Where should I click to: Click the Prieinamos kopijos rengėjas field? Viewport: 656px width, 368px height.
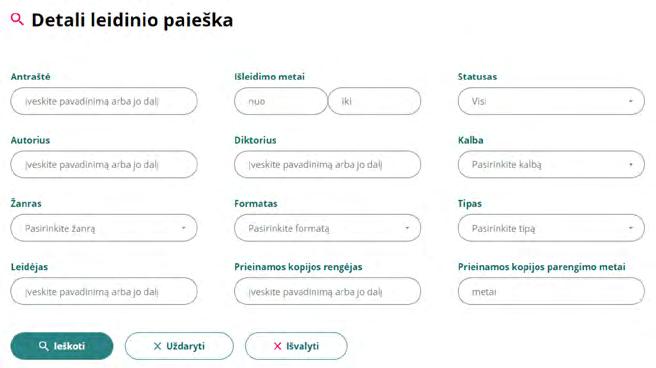pos(327,291)
